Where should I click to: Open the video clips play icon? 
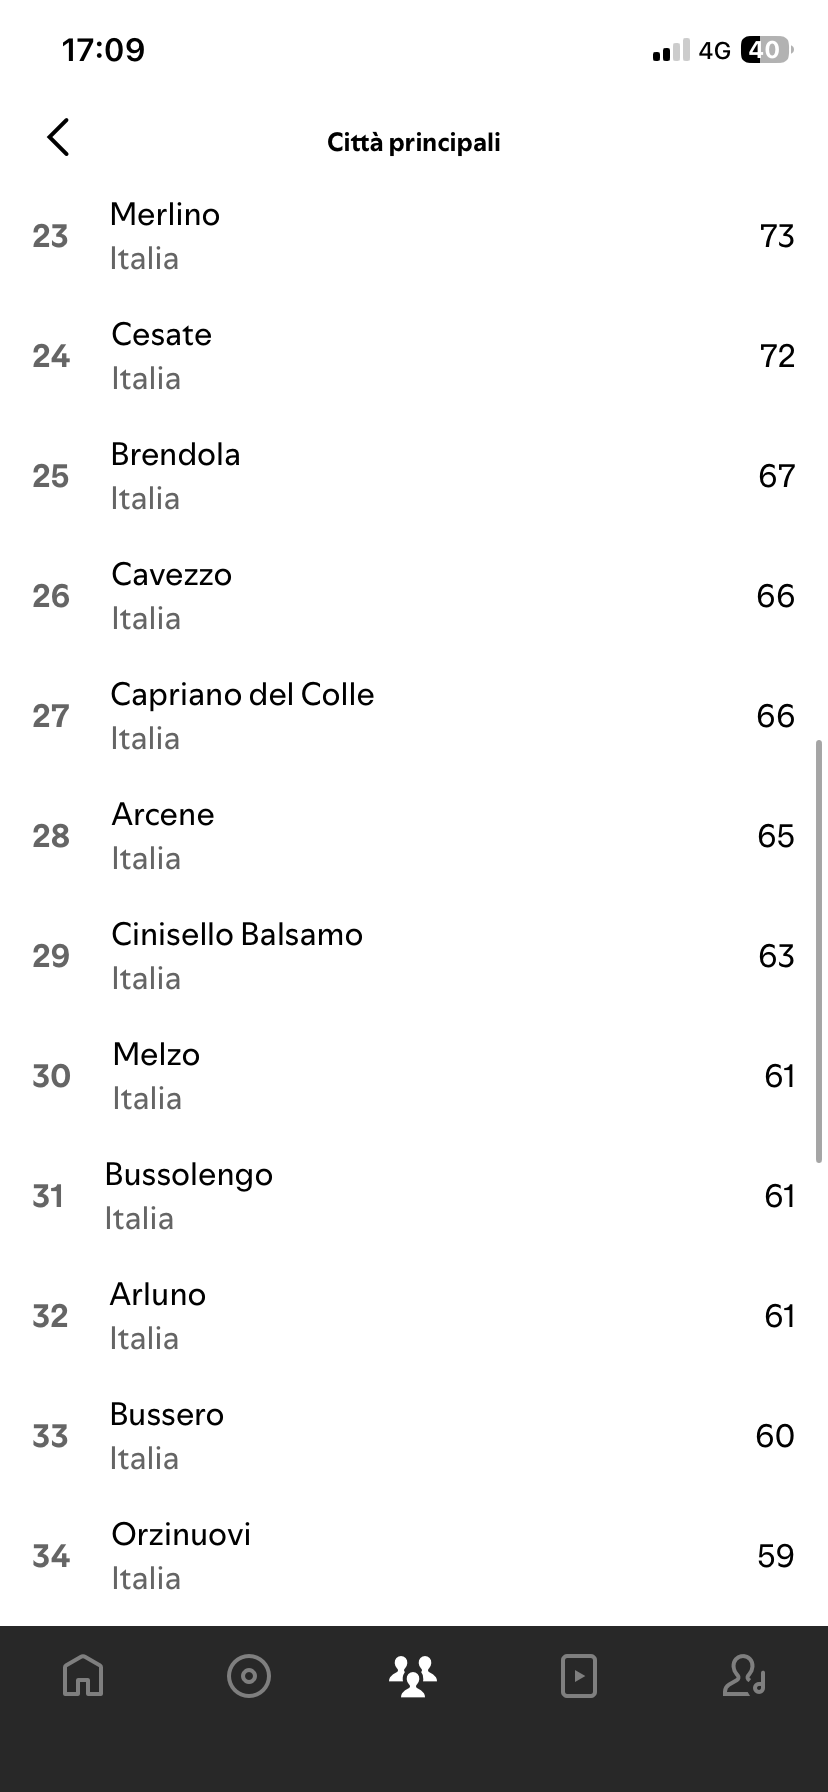tap(579, 1675)
